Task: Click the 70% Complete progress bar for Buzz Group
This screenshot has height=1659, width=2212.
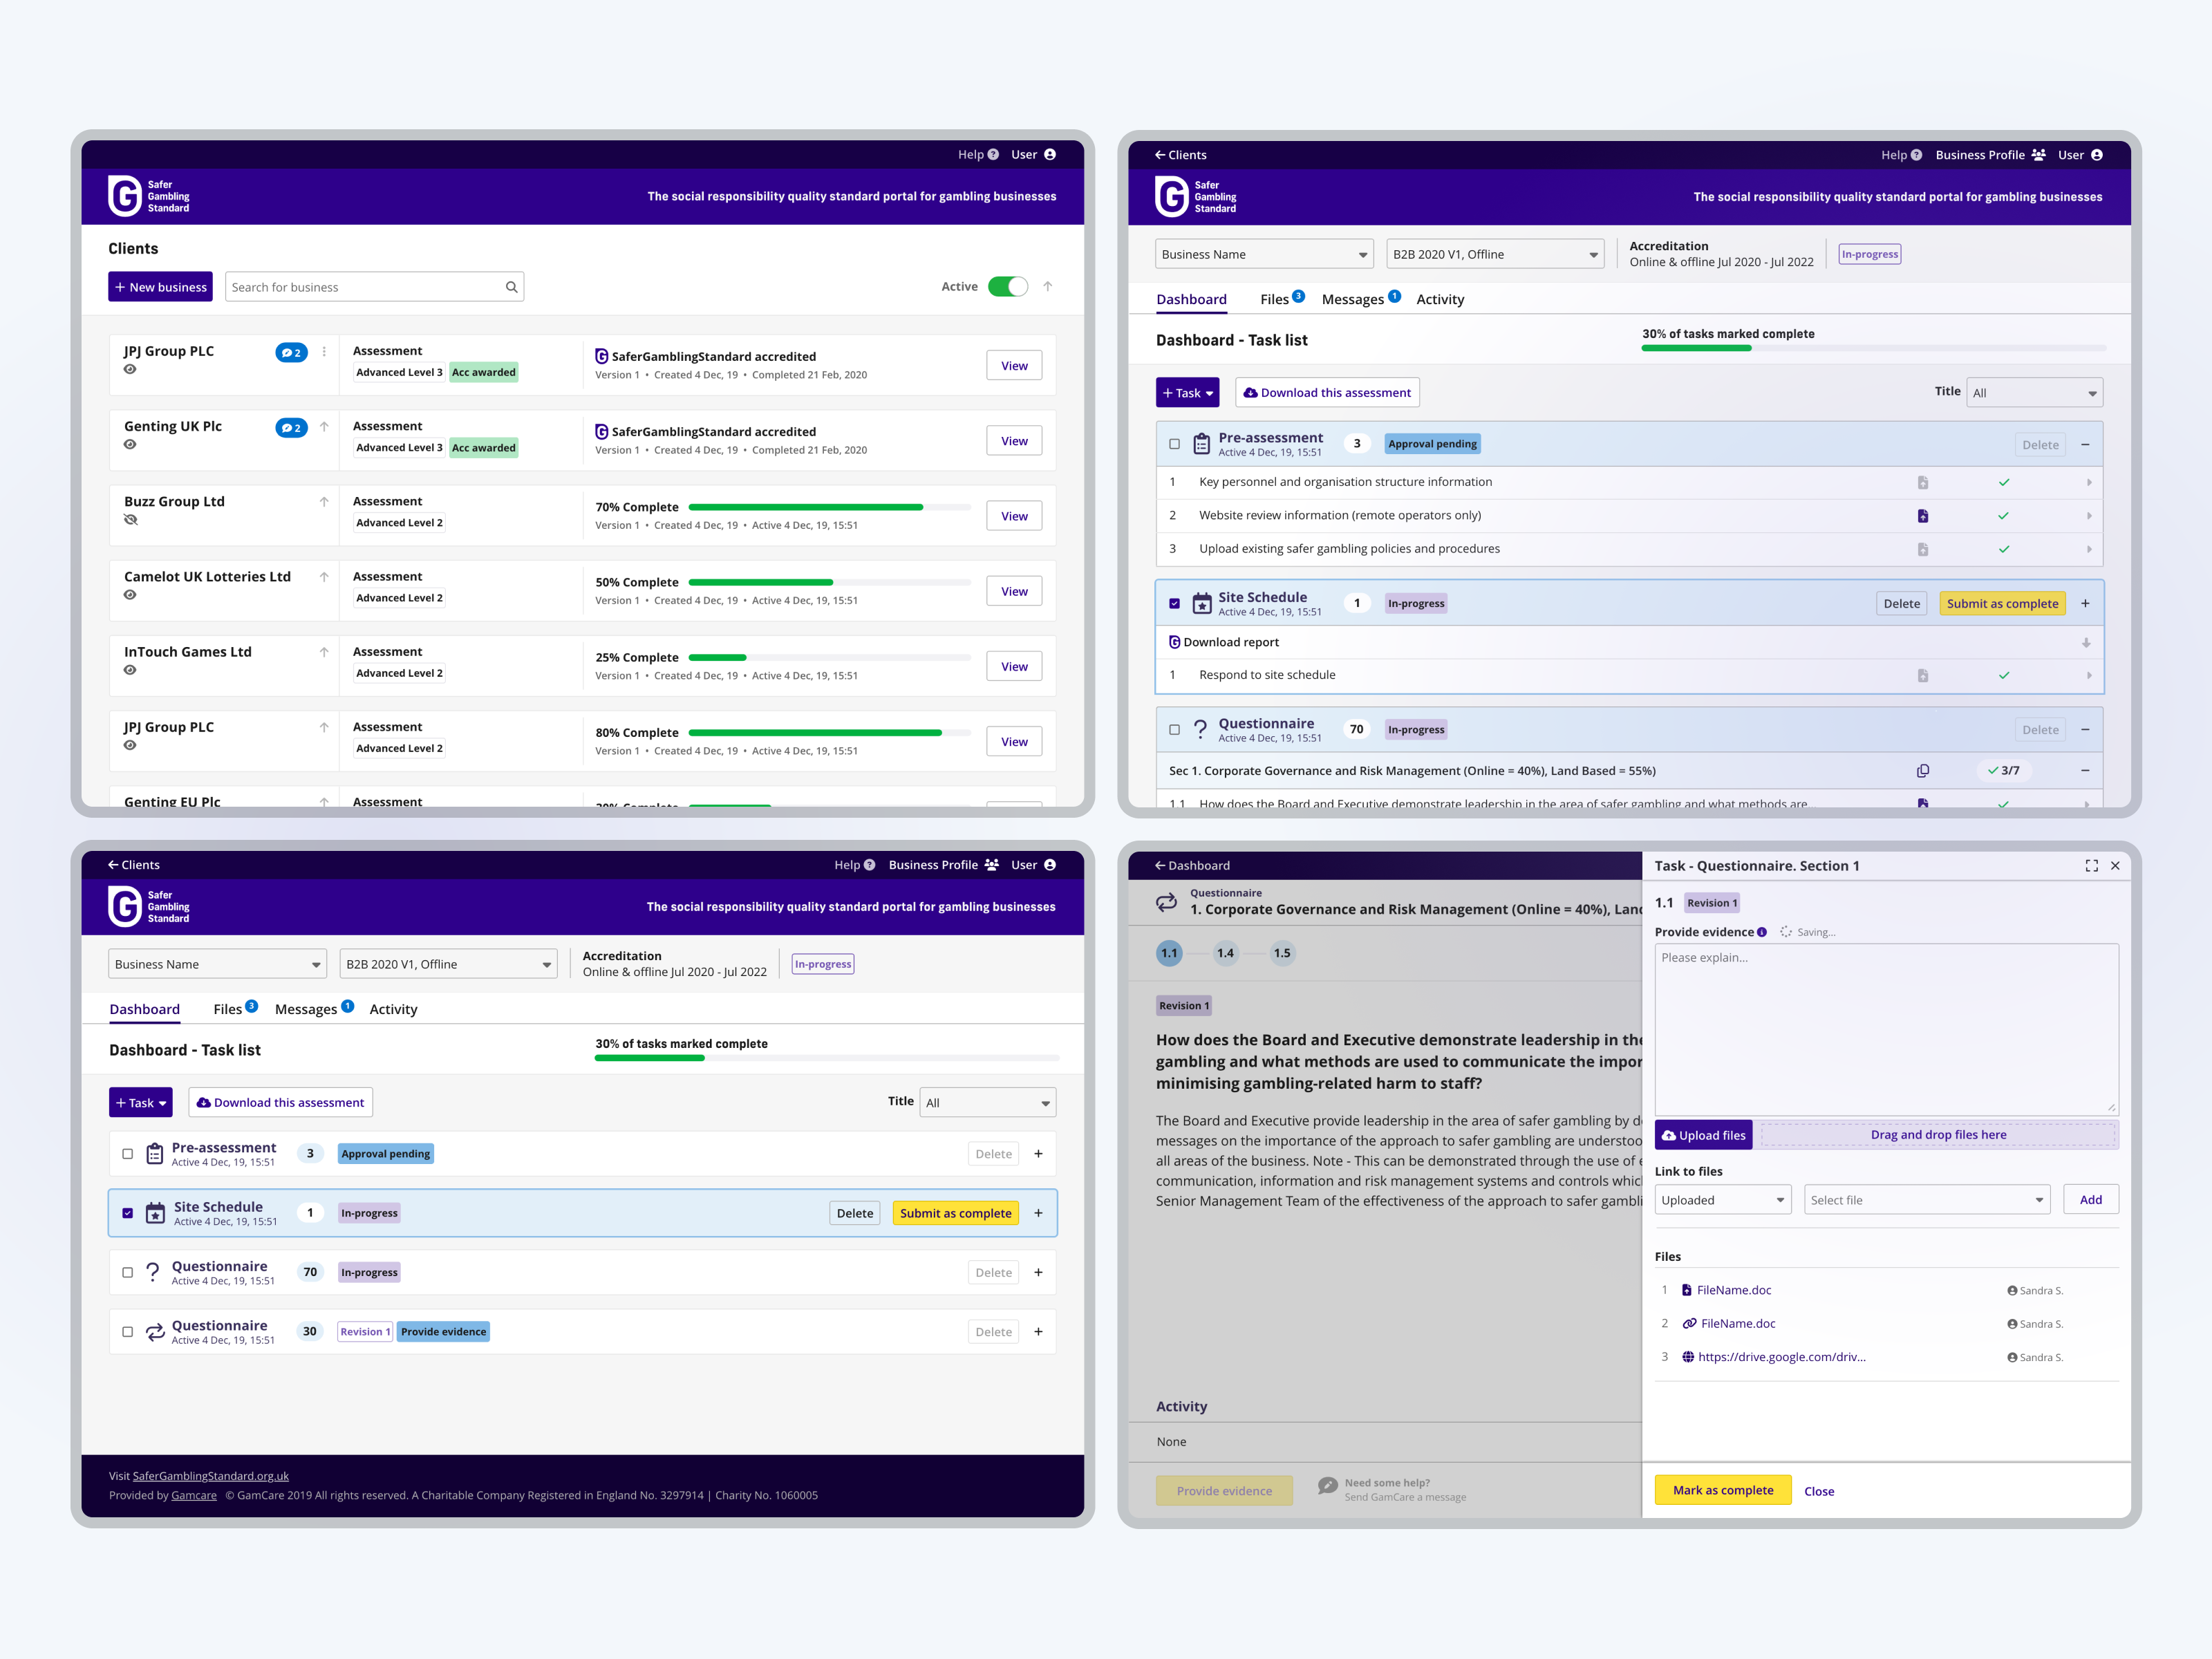Action: click(828, 507)
